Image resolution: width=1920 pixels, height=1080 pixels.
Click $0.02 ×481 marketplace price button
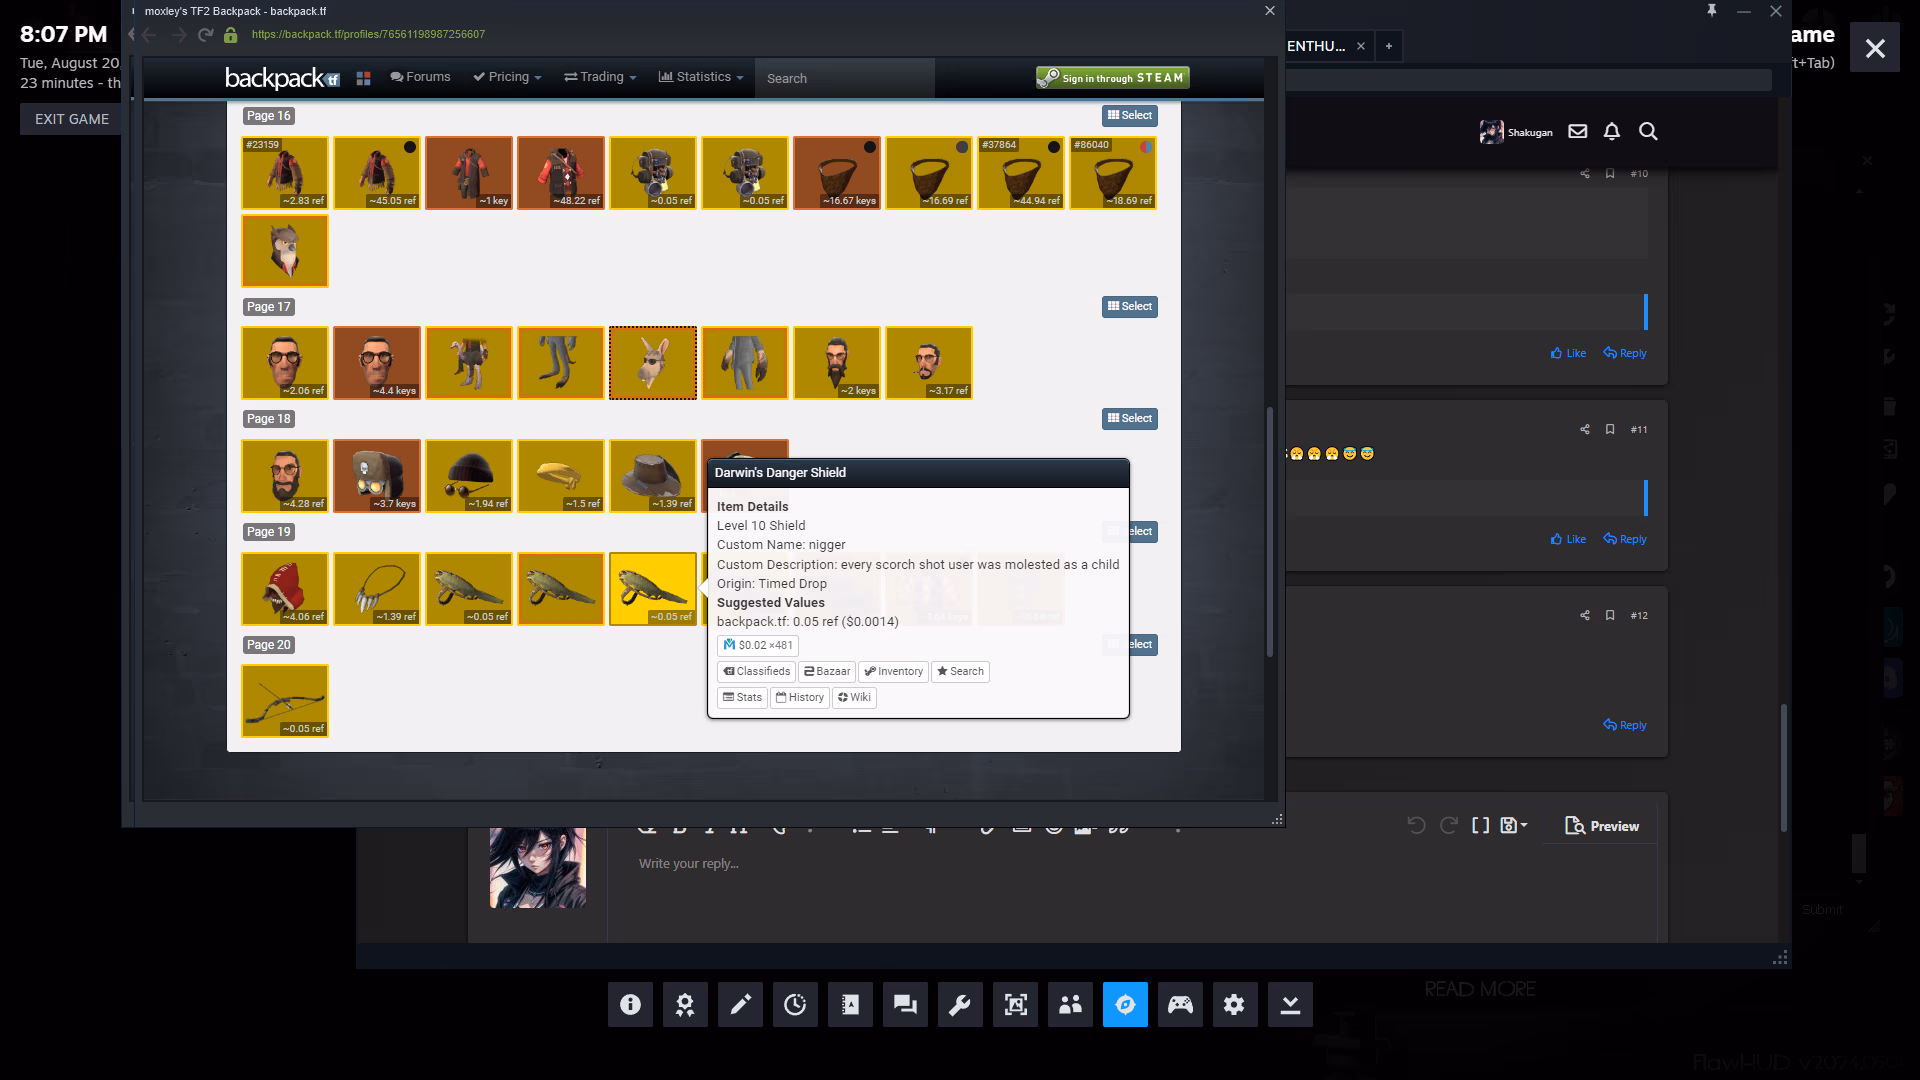[758, 645]
